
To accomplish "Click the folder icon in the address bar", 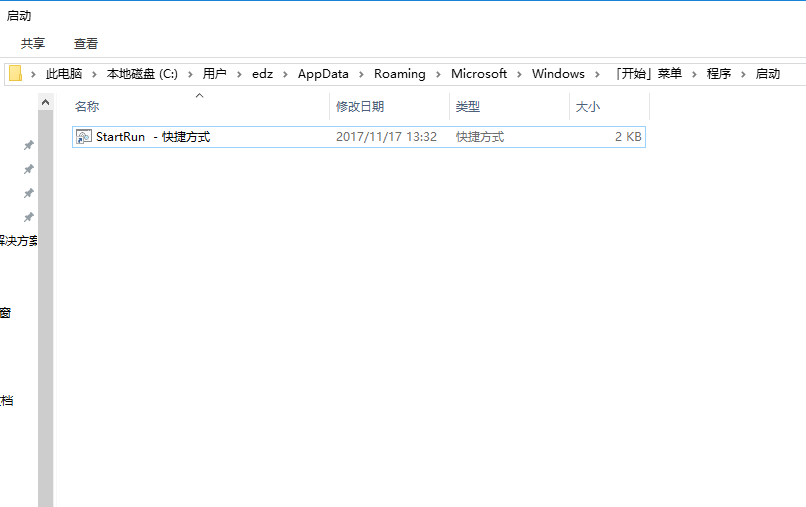I will (x=15, y=73).
